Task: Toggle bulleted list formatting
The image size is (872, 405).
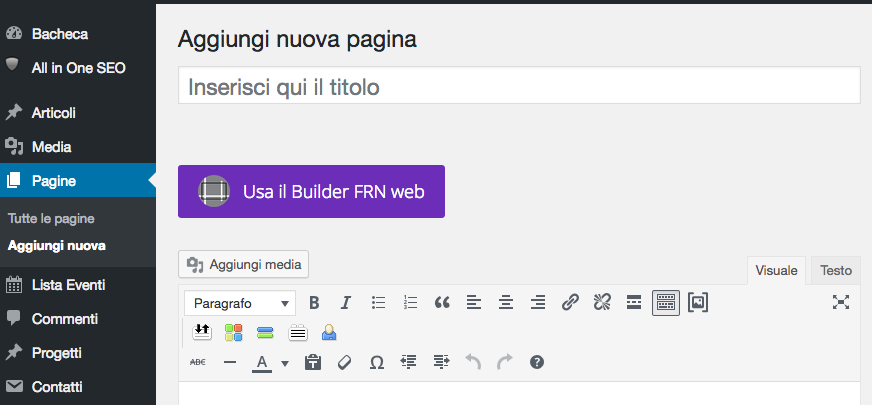Action: click(x=378, y=303)
